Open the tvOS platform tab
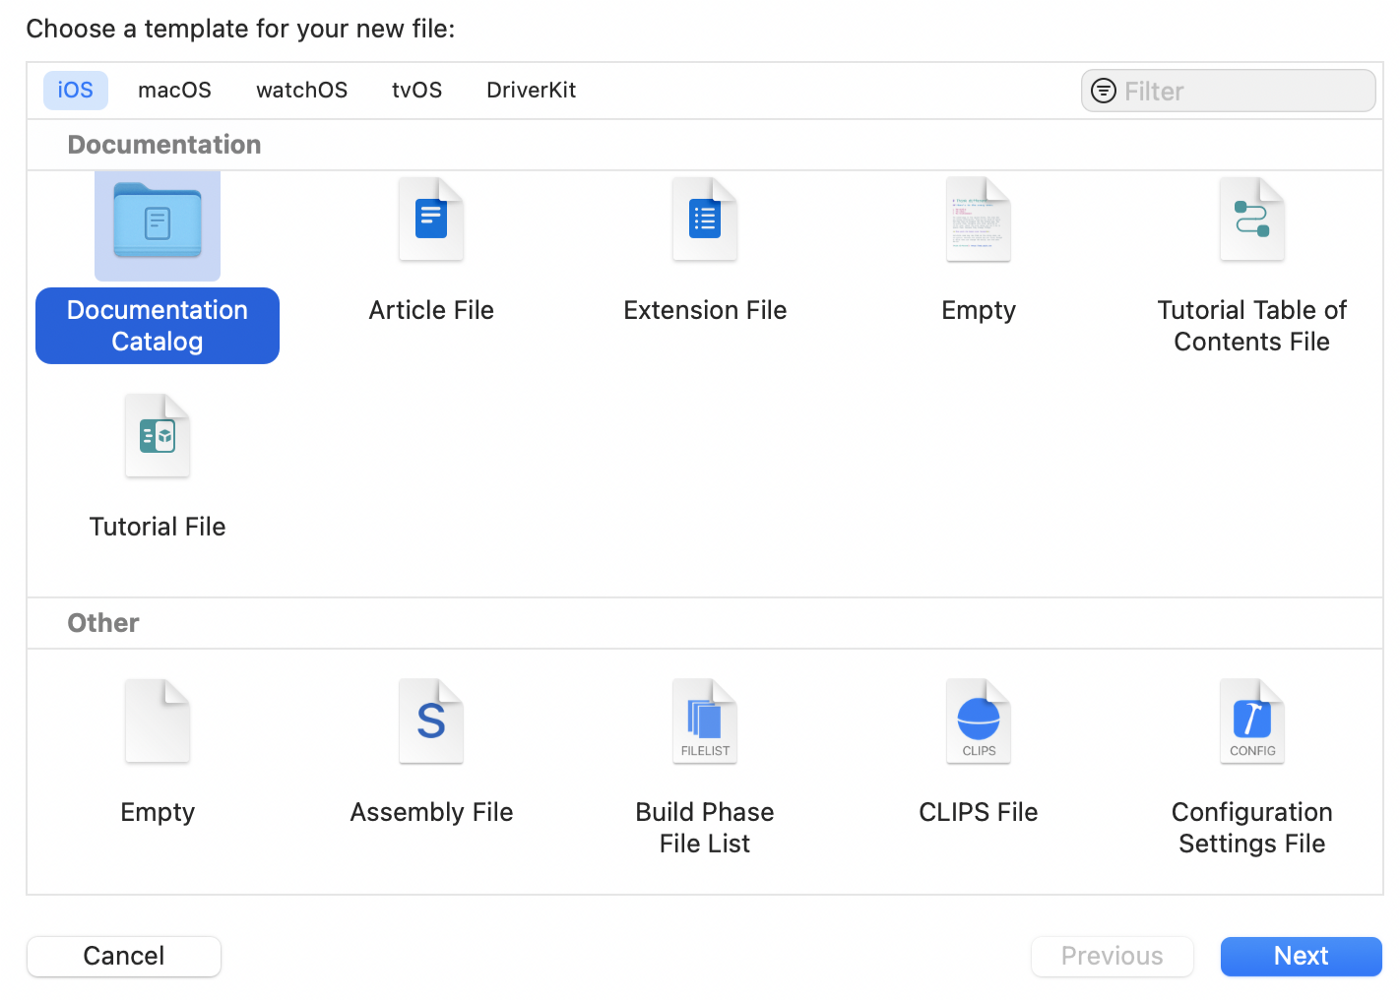Image resolution: width=1400 pixels, height=1000 pixels. click(417, 90)
